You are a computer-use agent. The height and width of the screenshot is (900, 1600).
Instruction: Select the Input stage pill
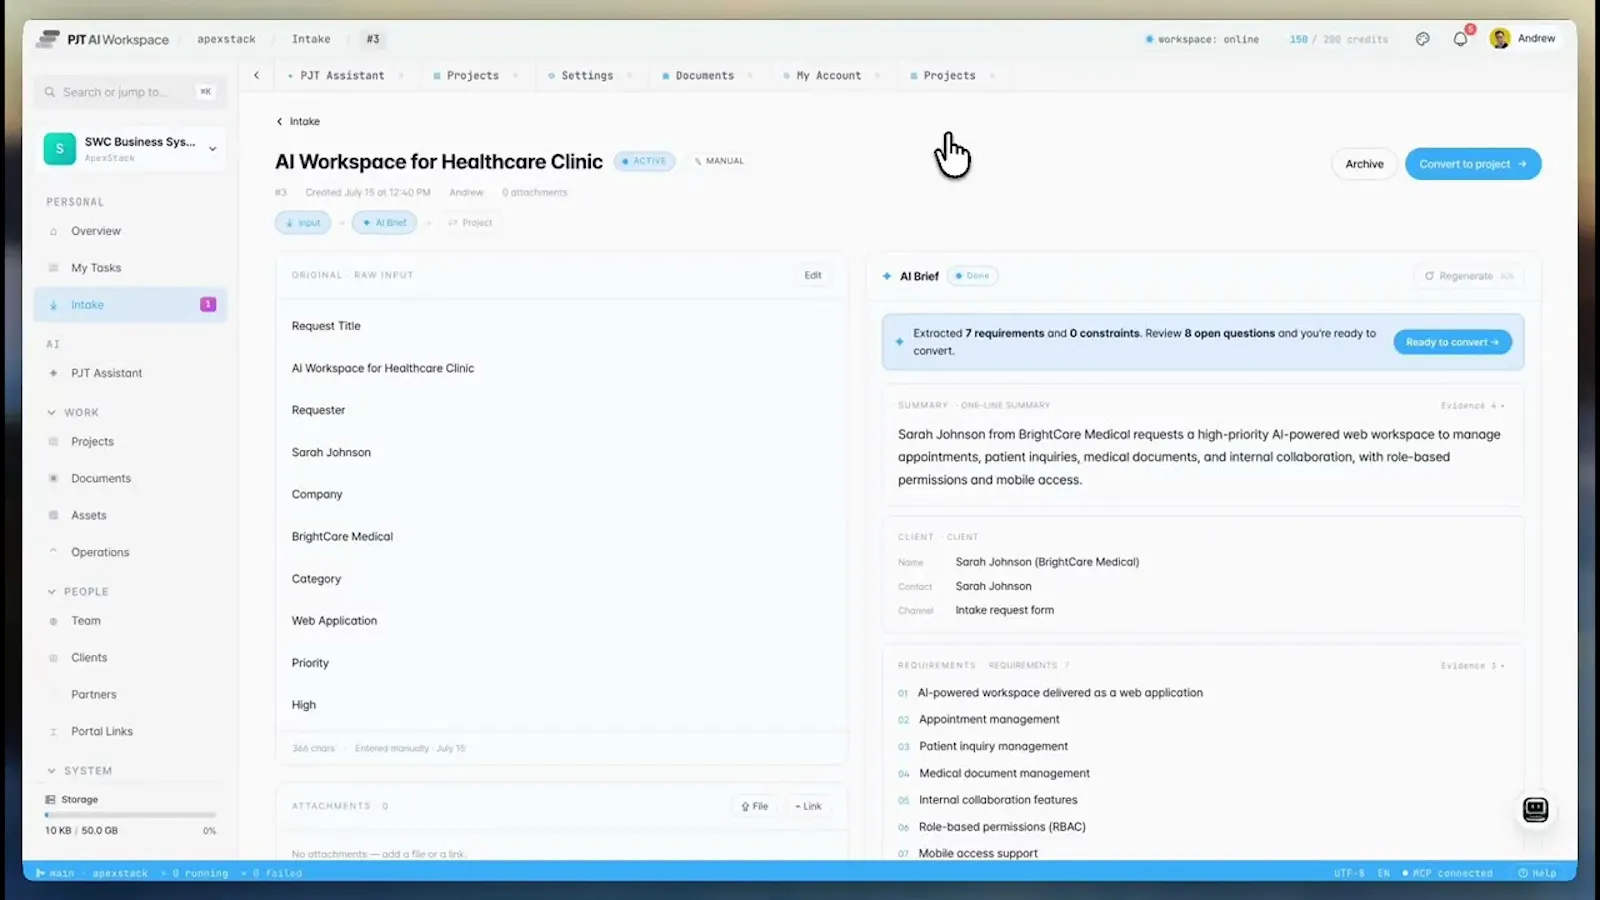[303, 223]
